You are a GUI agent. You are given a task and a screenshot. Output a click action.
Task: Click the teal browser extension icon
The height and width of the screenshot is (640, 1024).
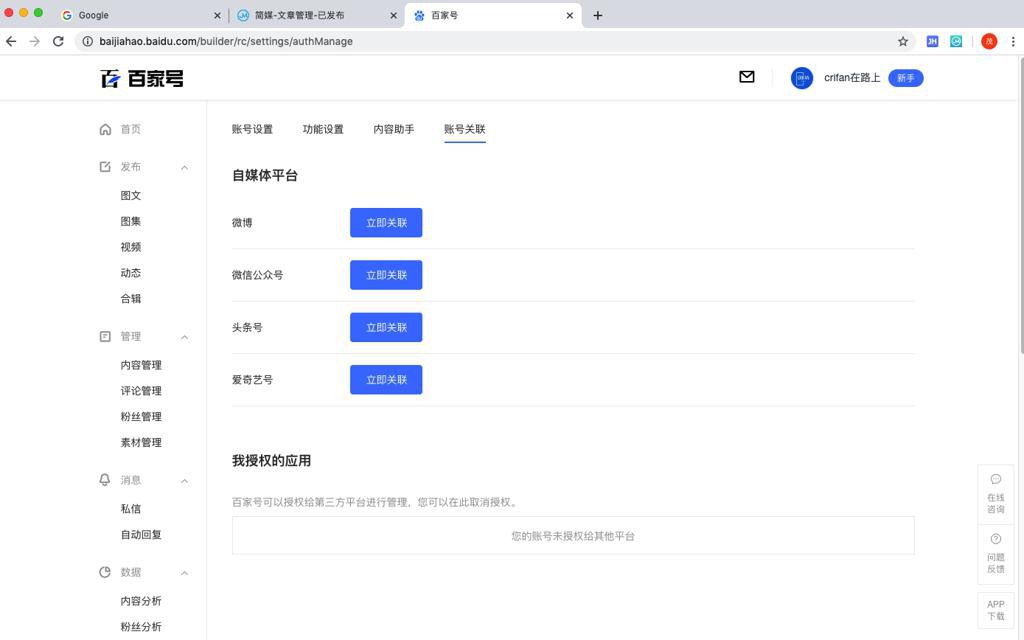pos(956,41)
